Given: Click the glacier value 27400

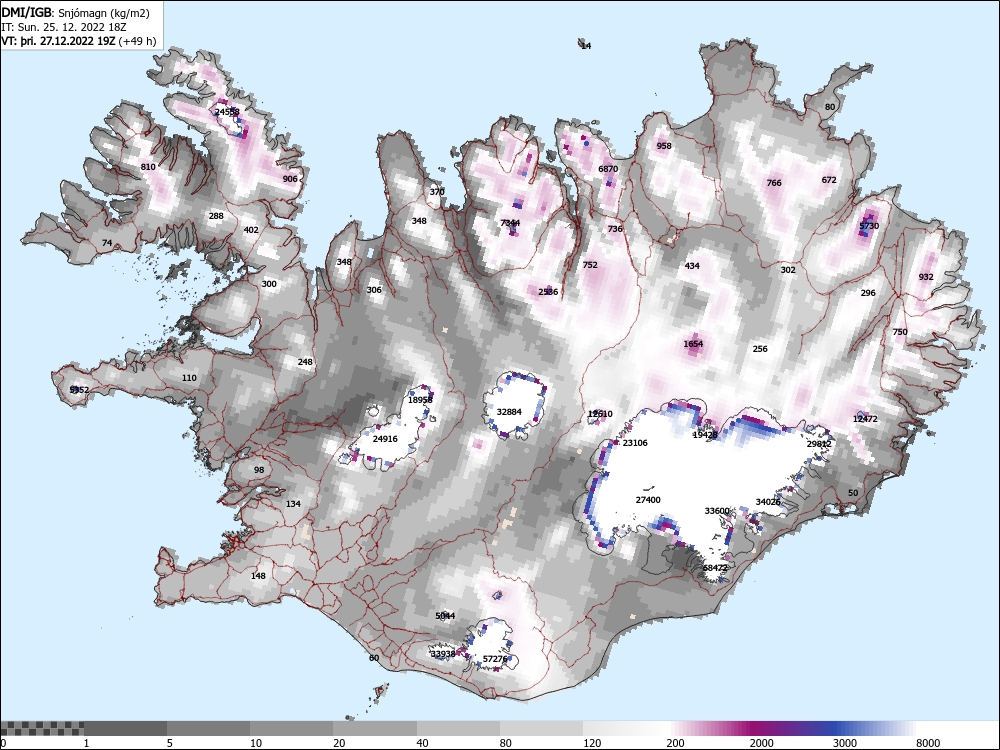Looking at the screenshot, I should (648, 501).
